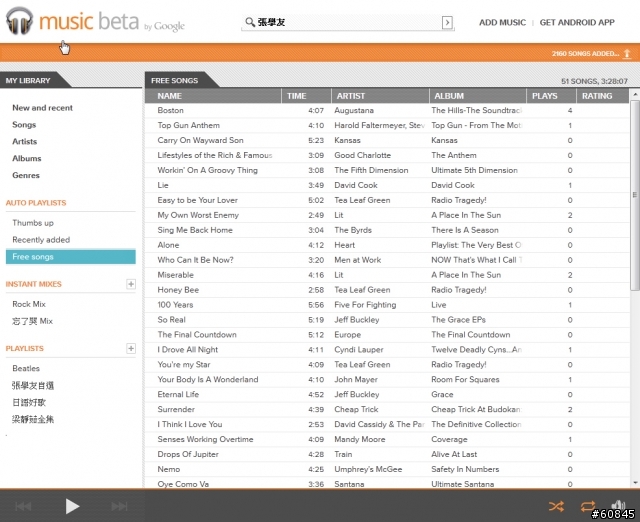Open New and recent

pos(42,108)
